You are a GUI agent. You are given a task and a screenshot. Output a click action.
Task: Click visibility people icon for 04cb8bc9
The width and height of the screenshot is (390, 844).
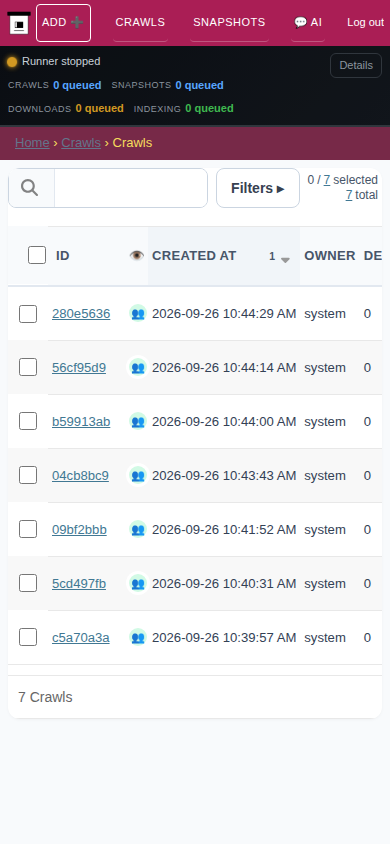[x=138, y=475]
